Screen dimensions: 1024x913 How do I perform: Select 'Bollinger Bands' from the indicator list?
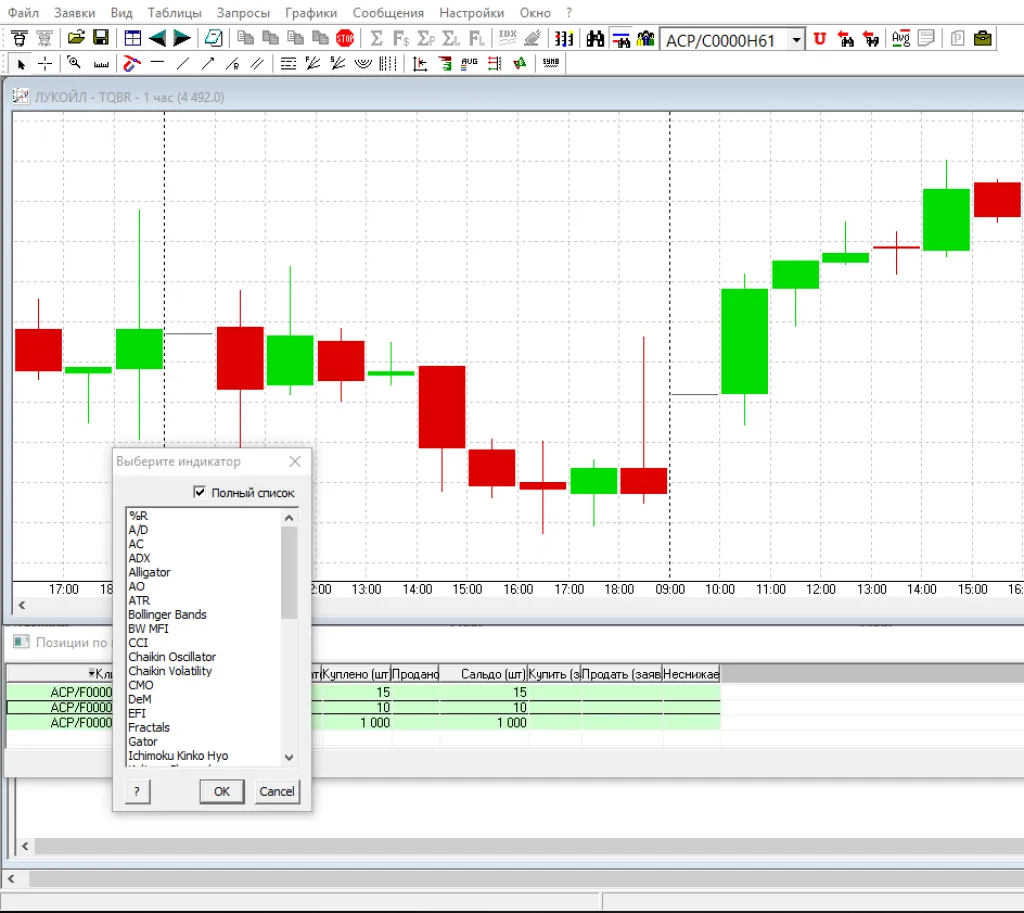(167, 614)
